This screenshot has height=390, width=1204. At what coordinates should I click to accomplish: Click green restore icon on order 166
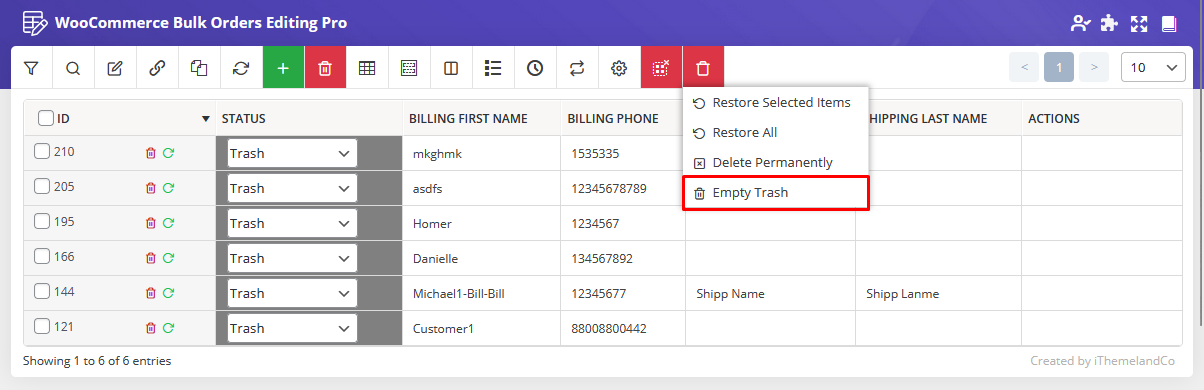[x=169, y=258]
